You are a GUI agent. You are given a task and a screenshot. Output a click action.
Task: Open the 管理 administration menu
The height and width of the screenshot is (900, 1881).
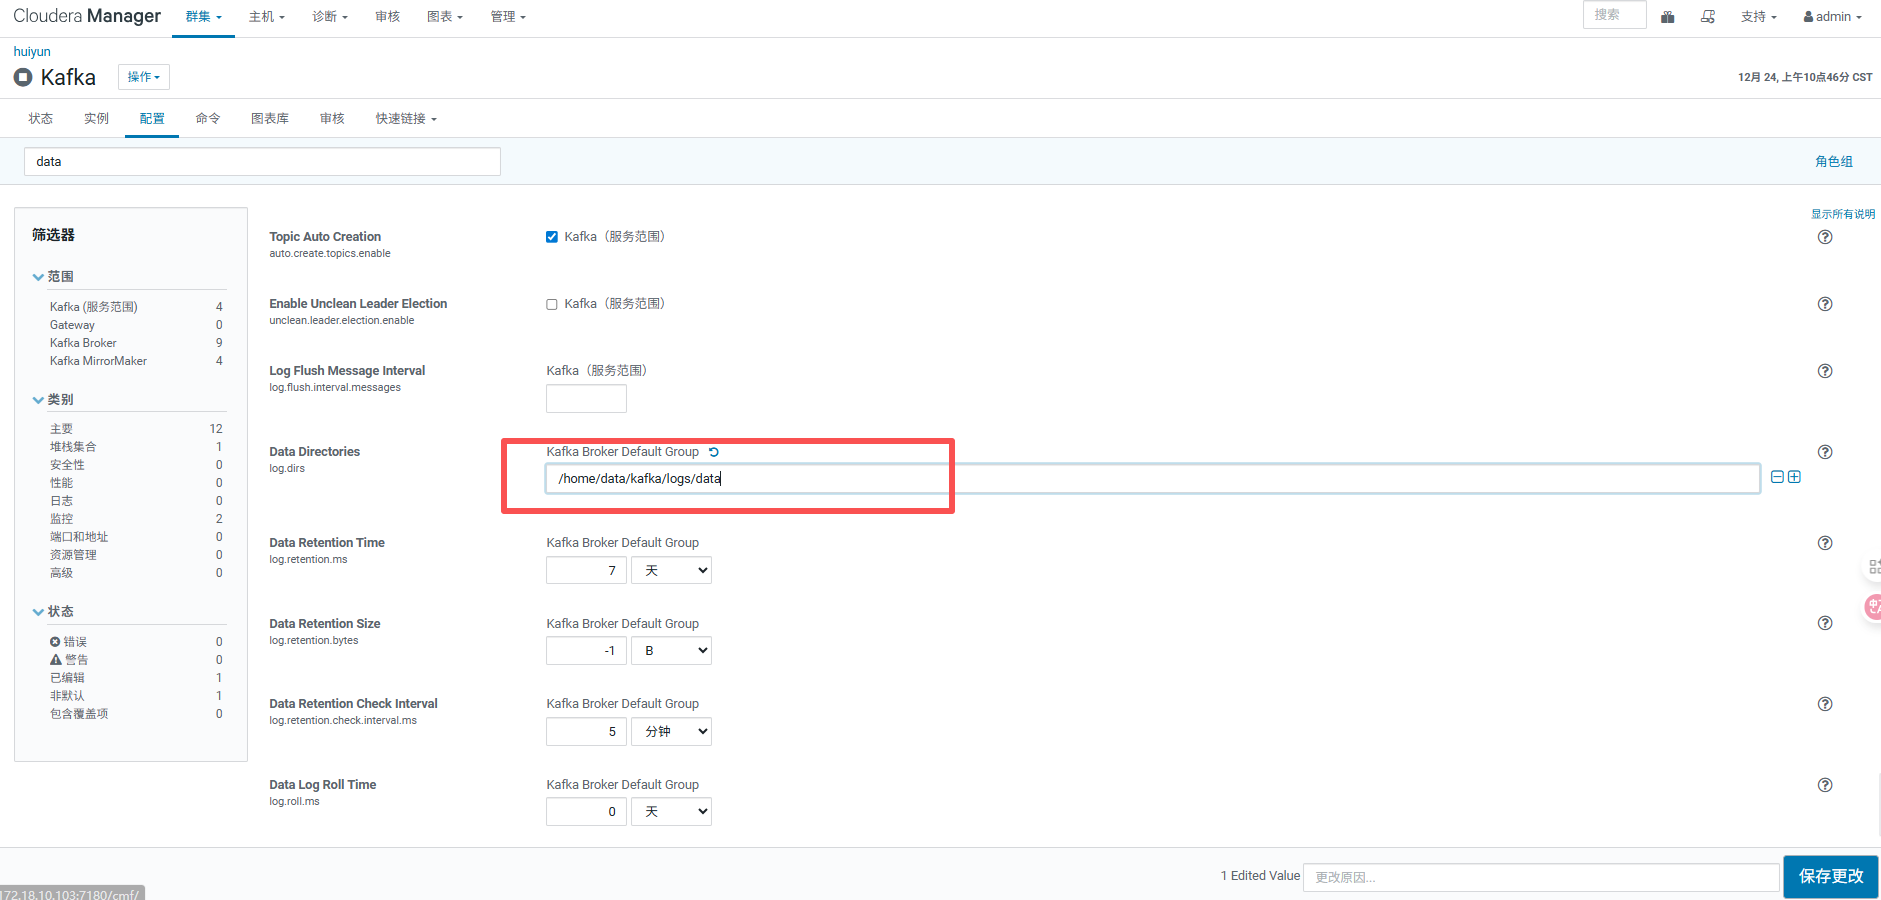[x=508, y=17]
